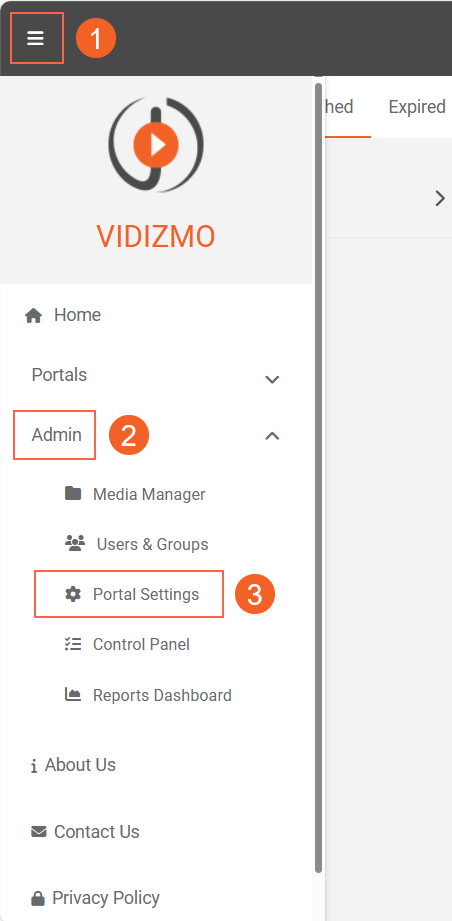Click the Privacy Policy lock icon

pyautogui.click(x=38, y=898)
